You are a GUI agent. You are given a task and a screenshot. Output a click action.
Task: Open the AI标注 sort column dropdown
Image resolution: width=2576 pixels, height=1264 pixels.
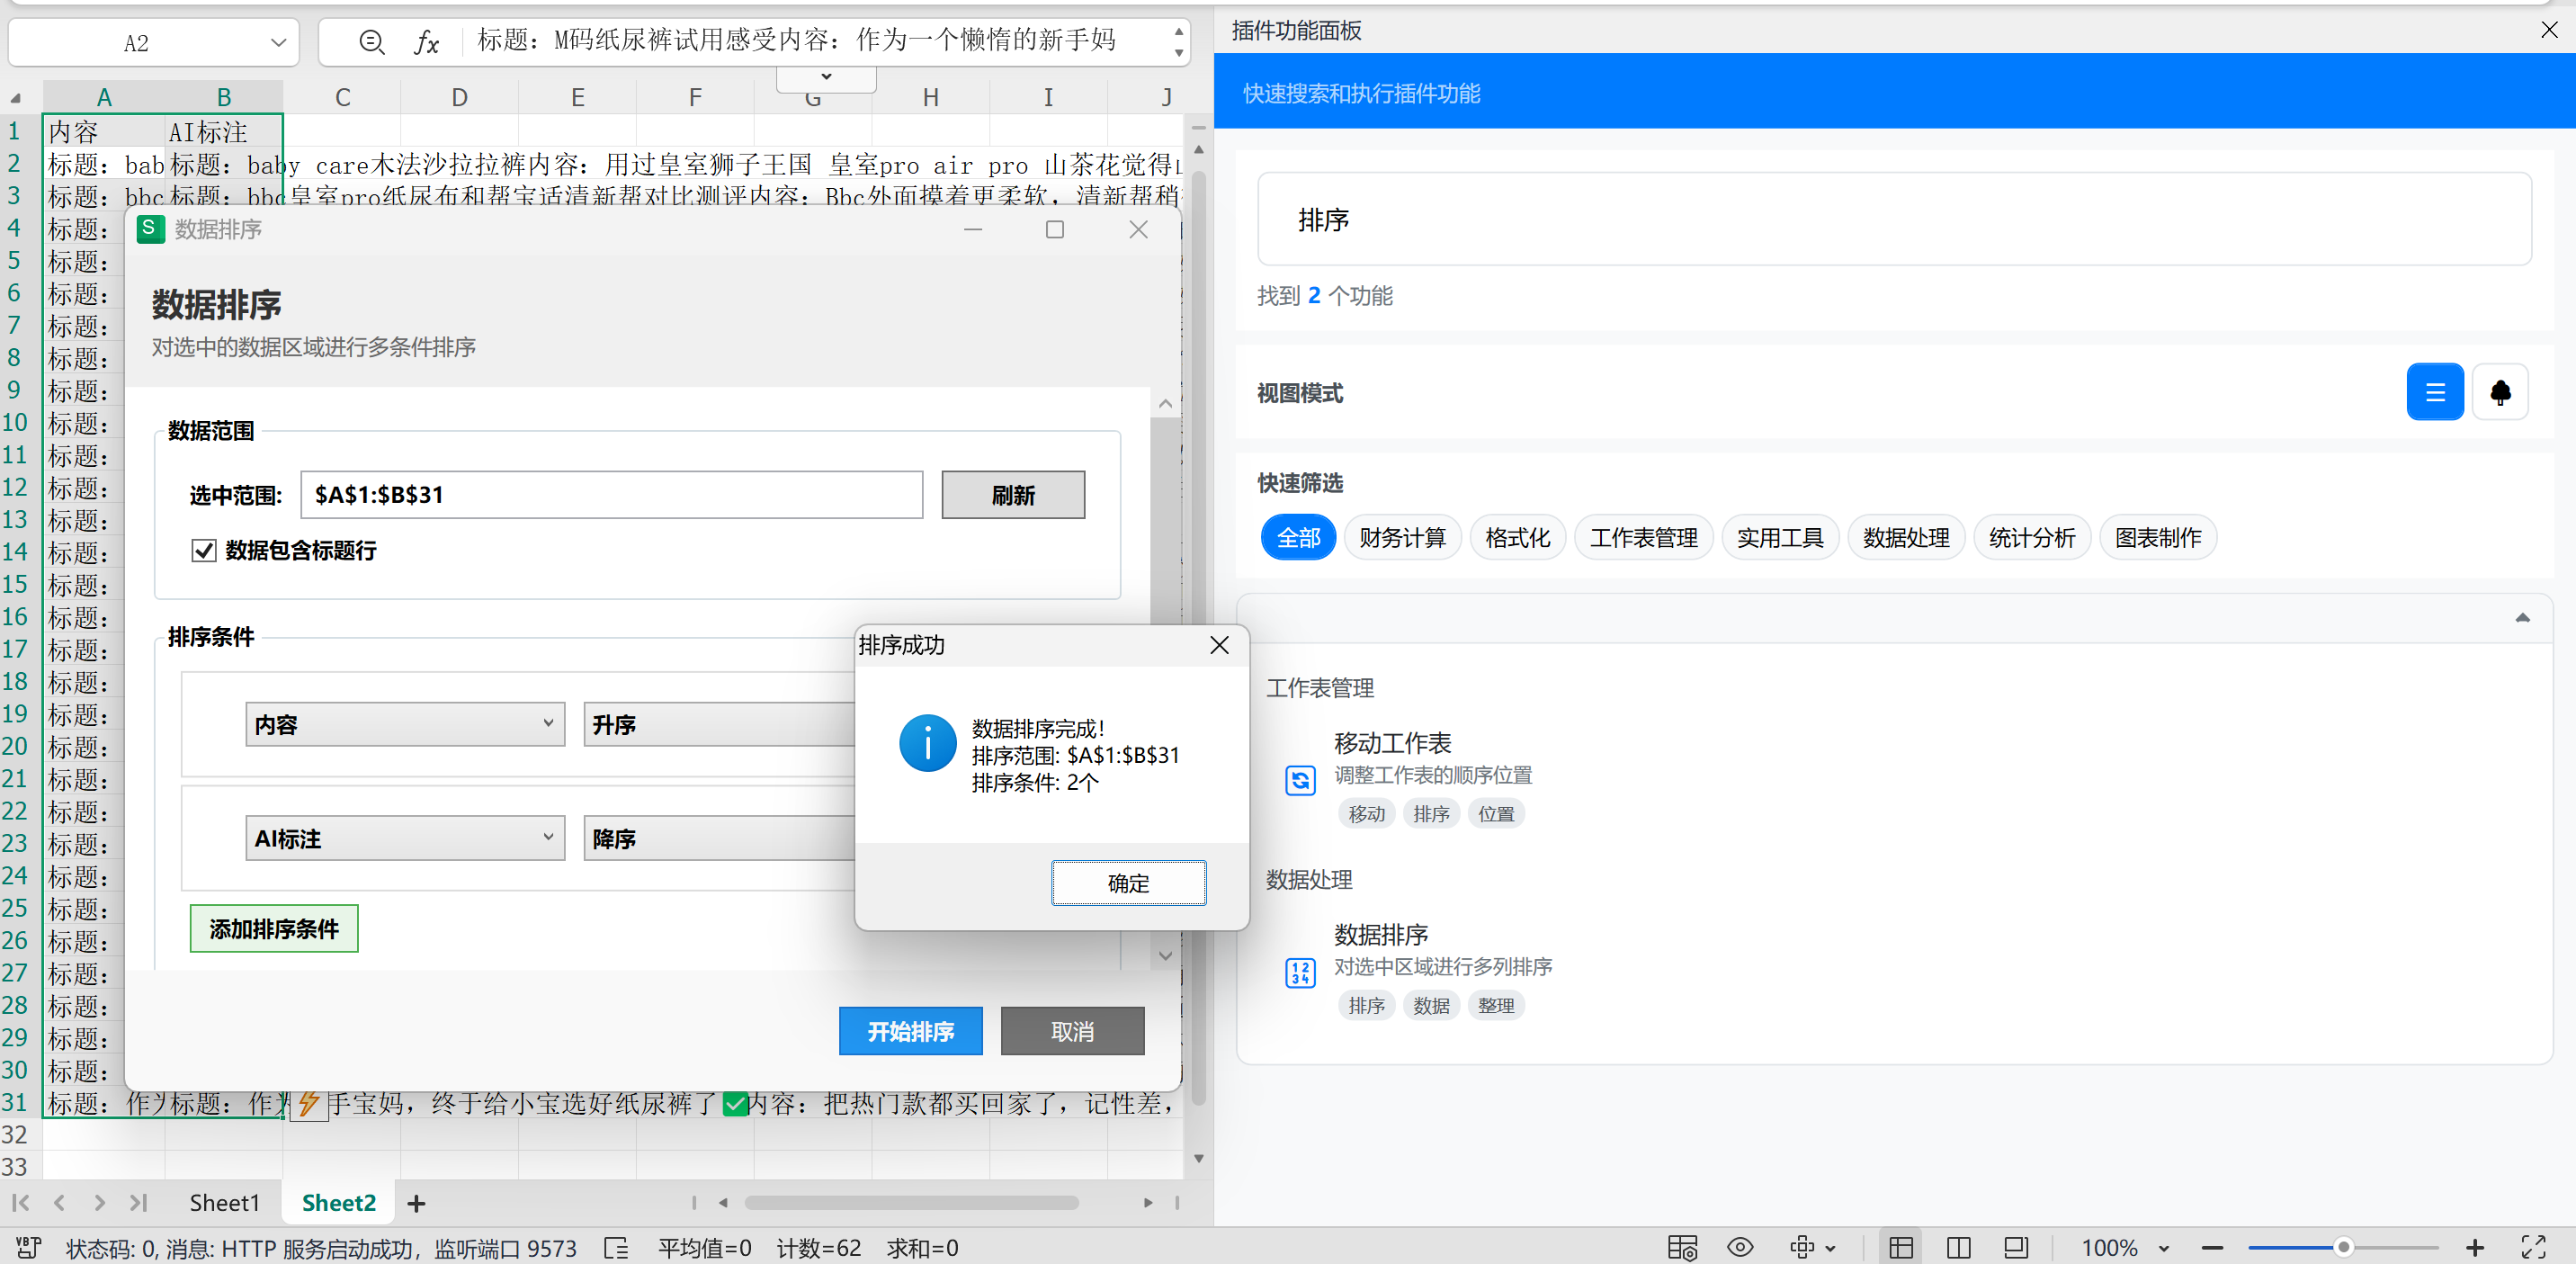coord(404,838)
